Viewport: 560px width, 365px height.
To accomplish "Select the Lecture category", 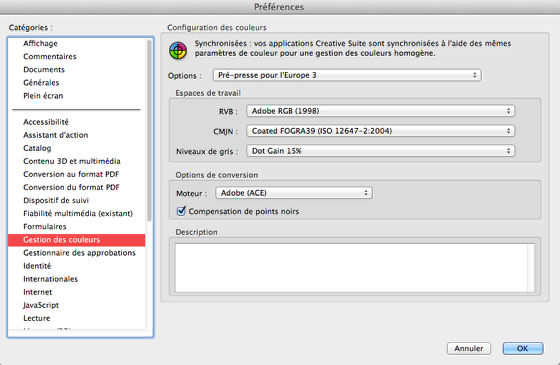I will pos(76,318).
